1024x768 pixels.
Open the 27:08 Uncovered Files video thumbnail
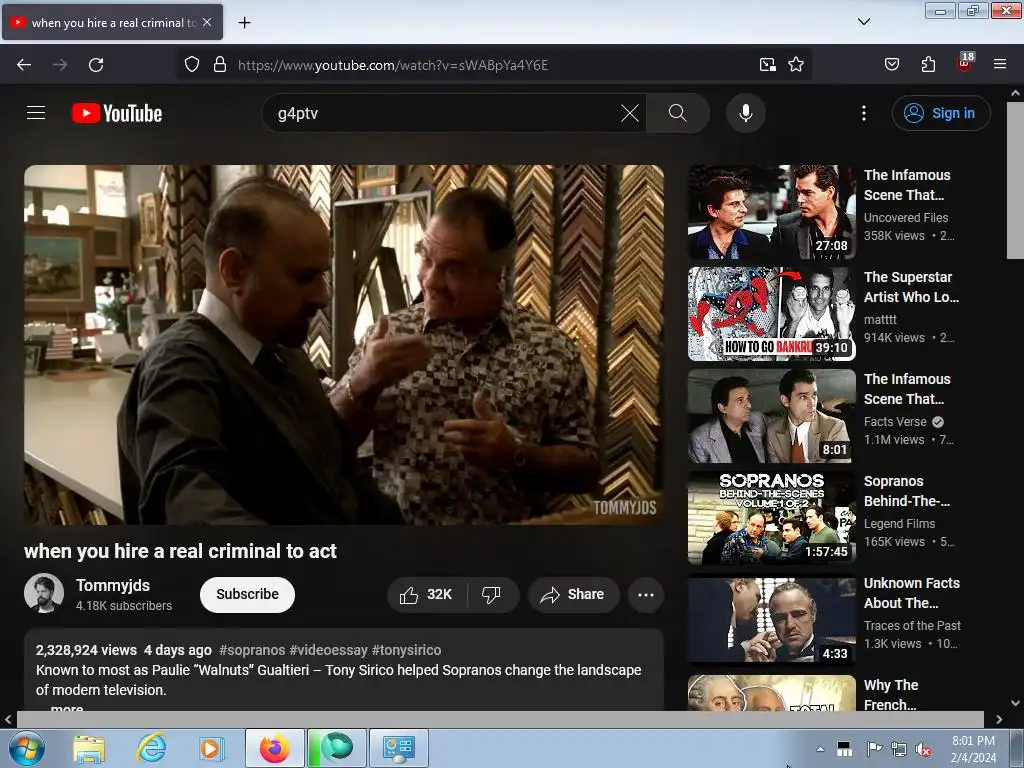[771, 212]
